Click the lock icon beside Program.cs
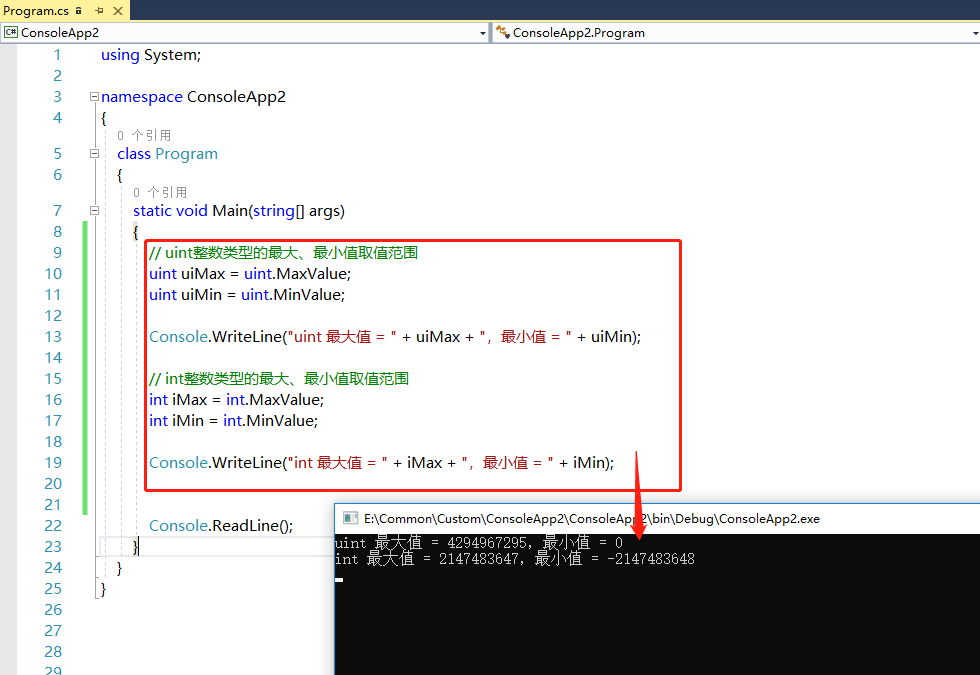This screenshot has width=980, height=675. [78, 10]
